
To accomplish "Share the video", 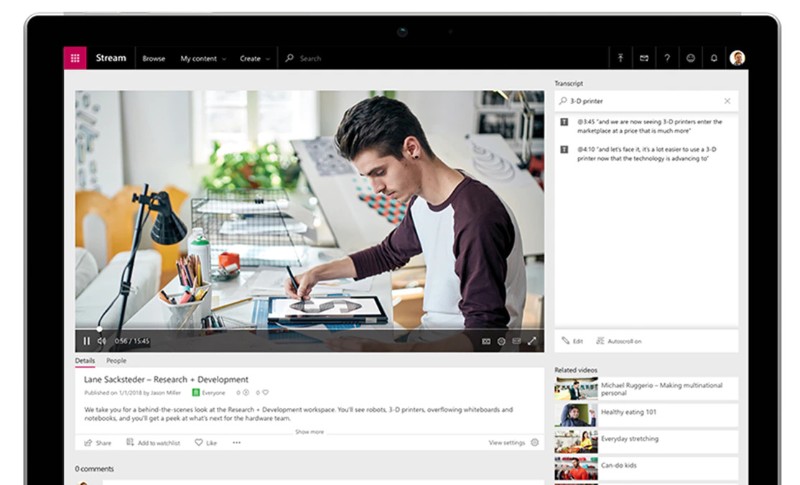I will [x=97, y=443].
